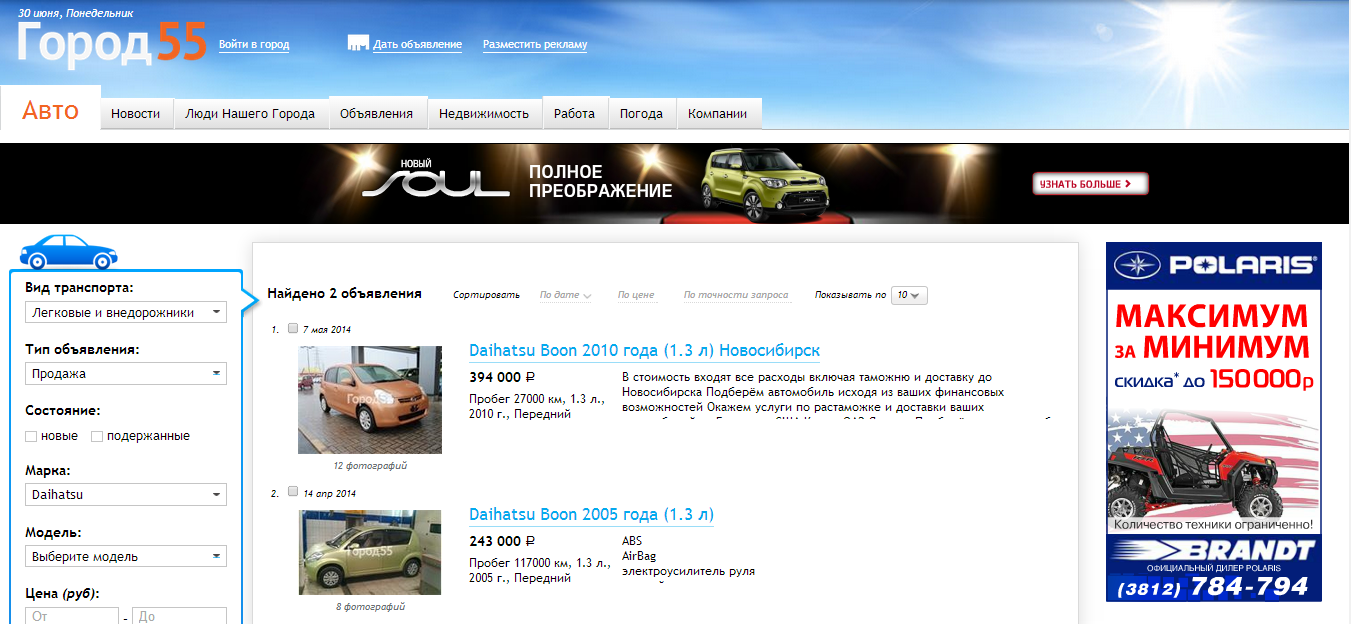Enable the подержанные condition checkbox

click(97, 436)
